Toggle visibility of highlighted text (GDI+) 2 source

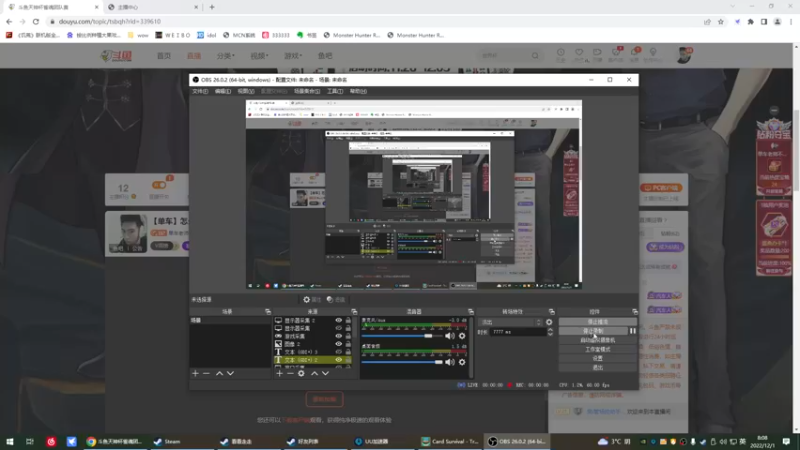click(338, 360)
